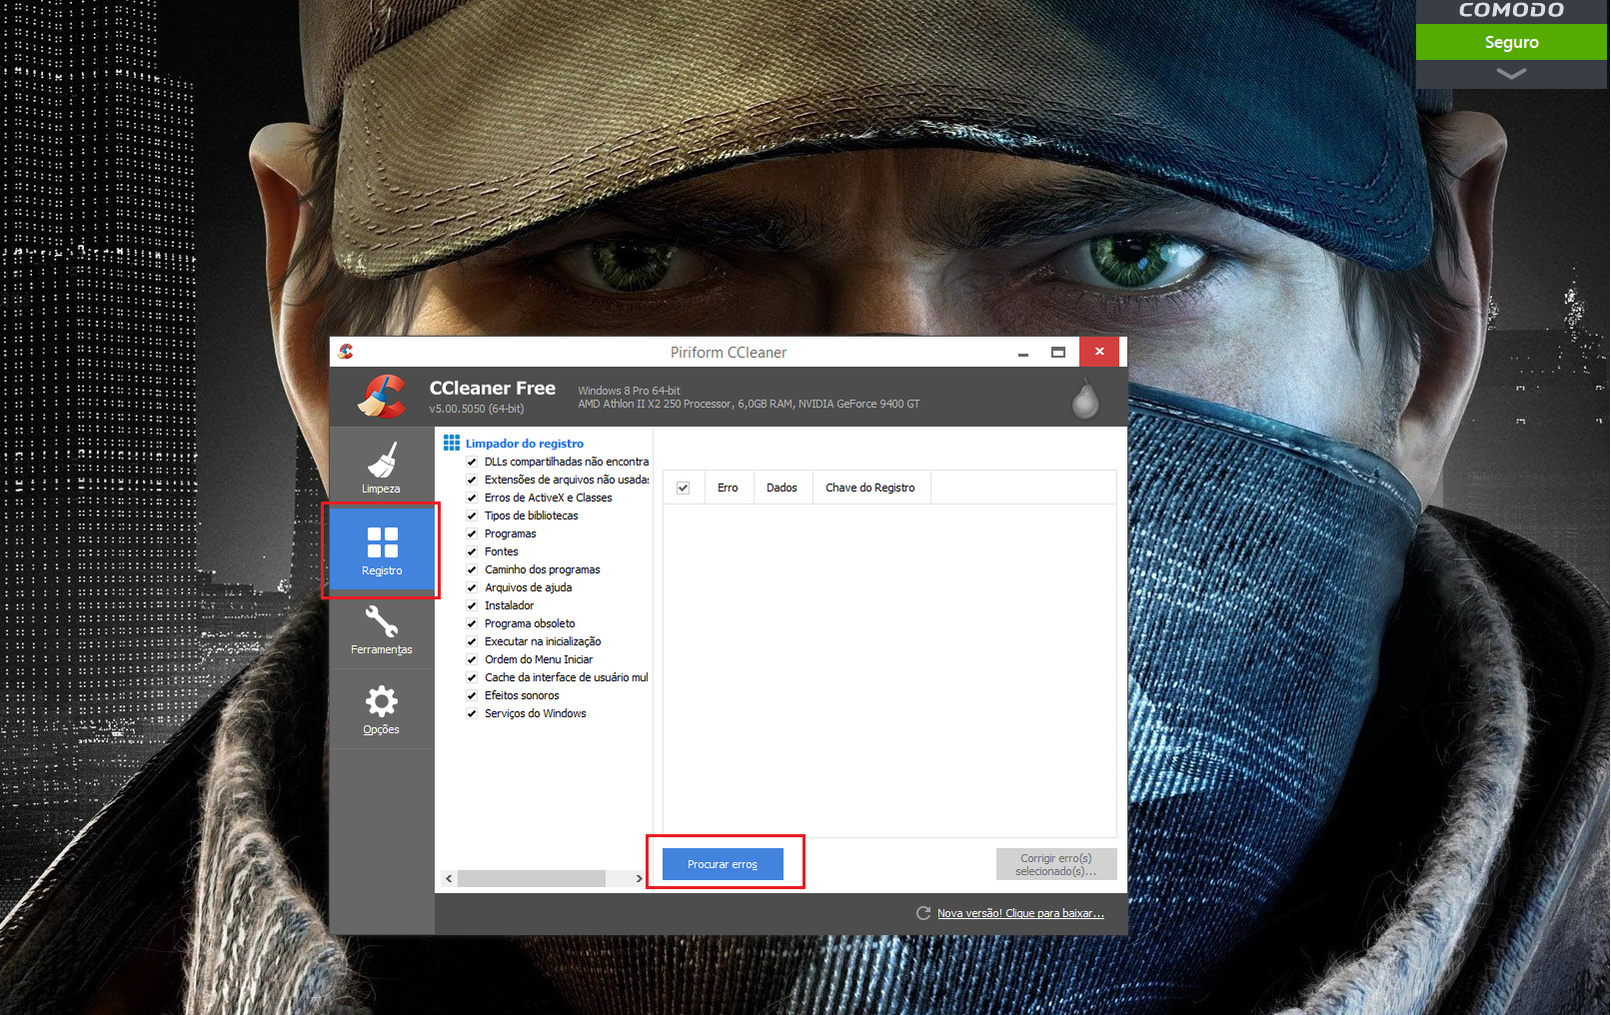
Task: Expand the COMODO widget chevron
Action: [1511, 74]
